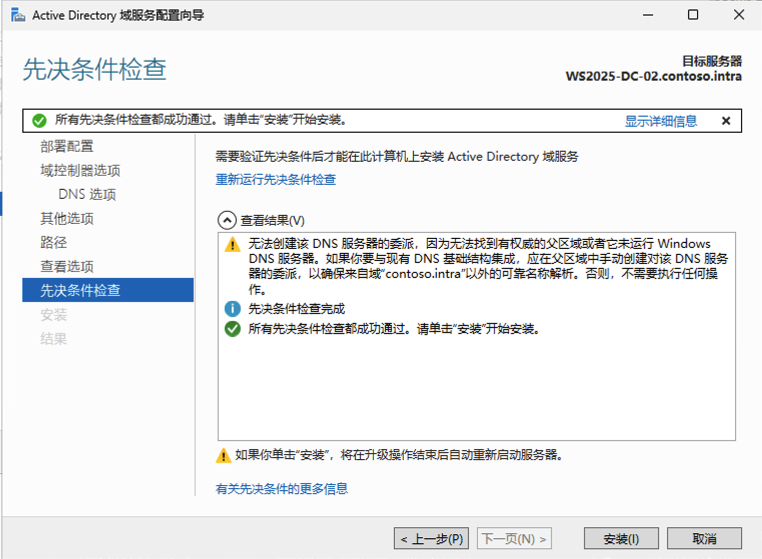Click the 下一页(N) next button
The width and height of the screenshot is (762, 559).
tap(514, 538)
